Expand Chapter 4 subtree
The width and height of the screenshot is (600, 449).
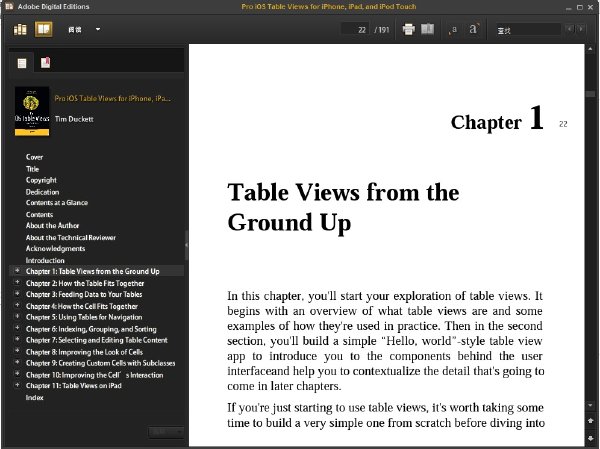pos(17,305)
